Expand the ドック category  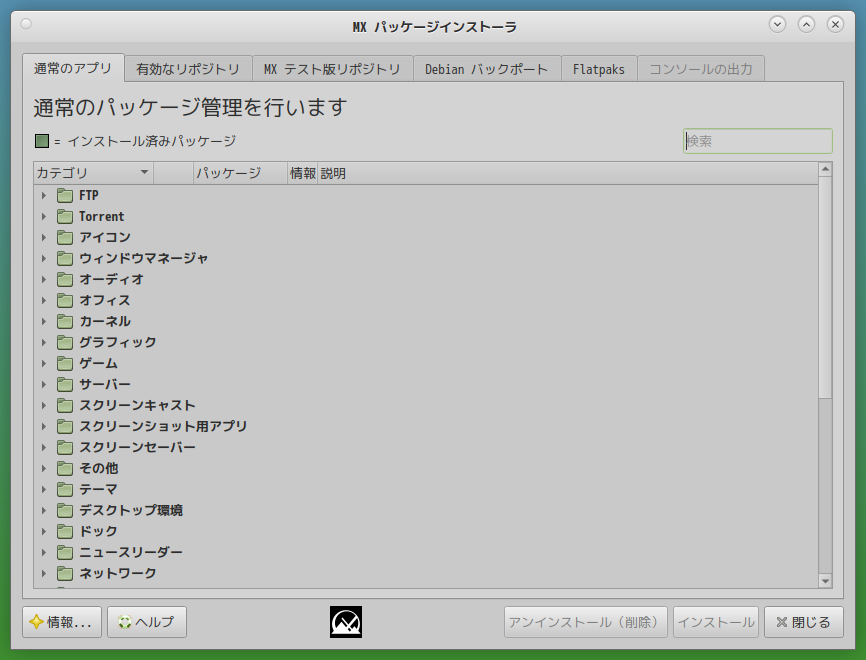click(x=44, y=531)
